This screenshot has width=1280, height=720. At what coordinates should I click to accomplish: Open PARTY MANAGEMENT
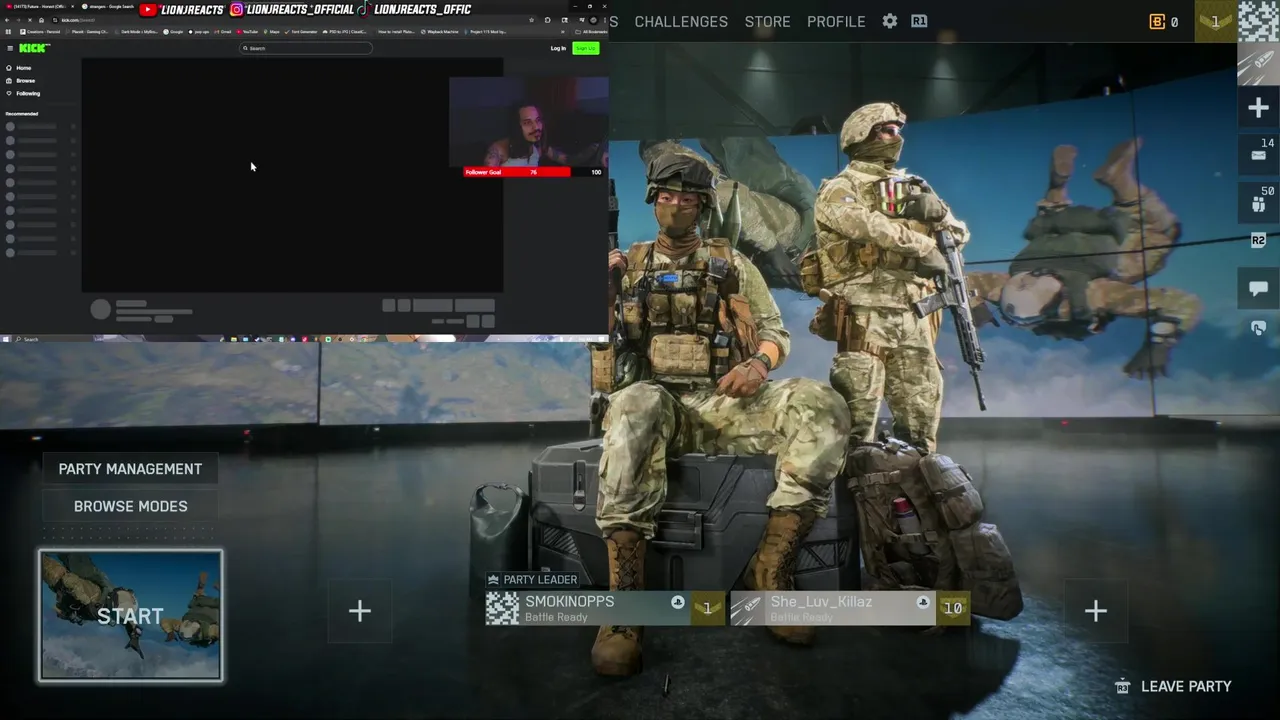click(x=130, y=469)
